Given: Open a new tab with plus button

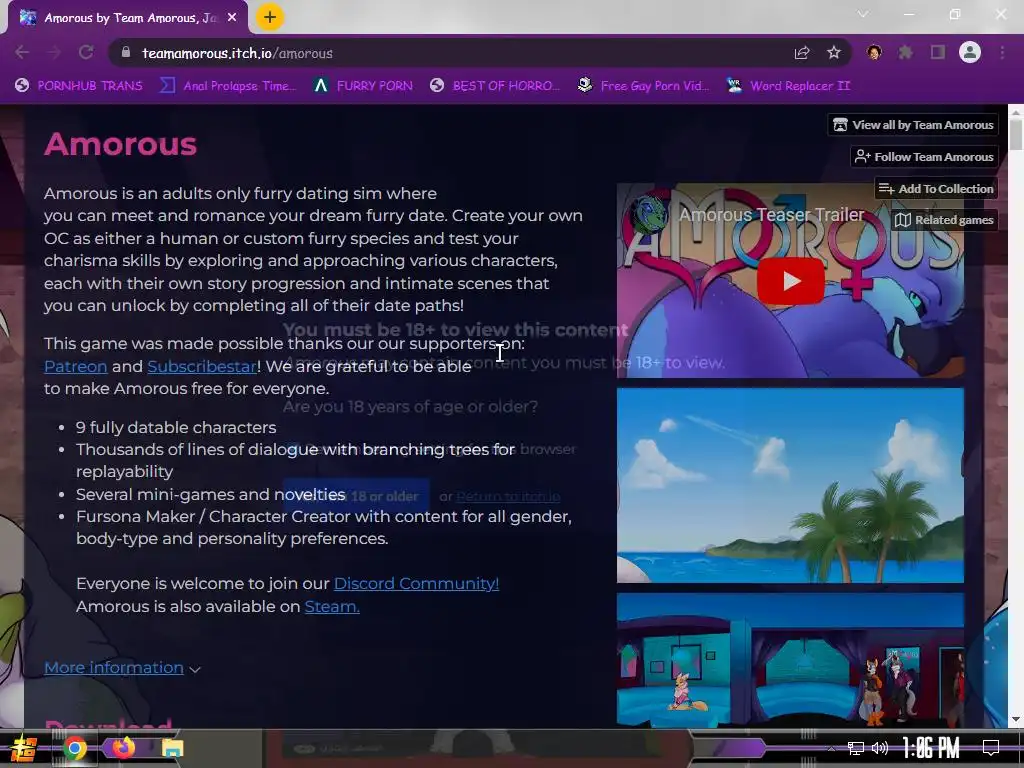Looking at the screenshot, I should (270, 18).
